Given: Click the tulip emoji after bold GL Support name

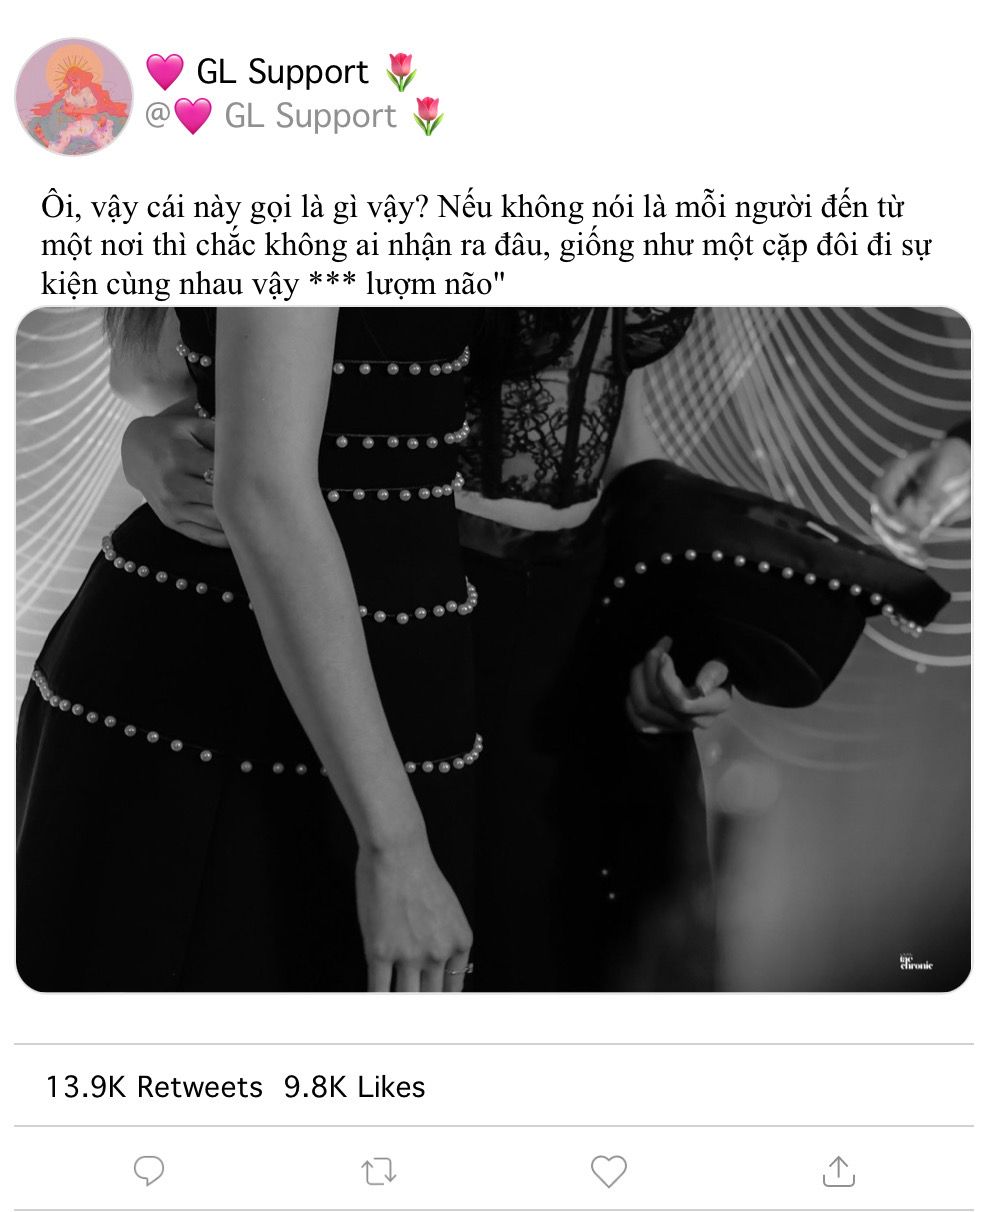Looking at the screenshot, I should [x=401, y=72].
